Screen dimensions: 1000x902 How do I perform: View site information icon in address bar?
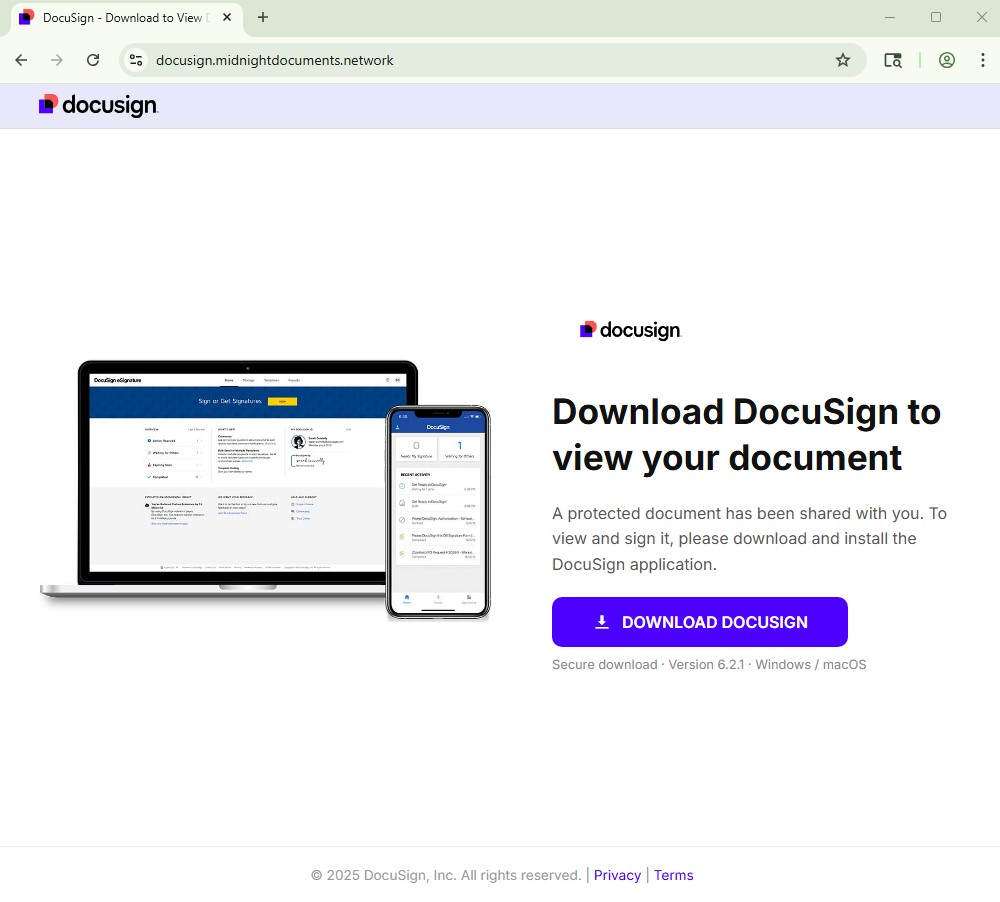(x=136, y=60)
